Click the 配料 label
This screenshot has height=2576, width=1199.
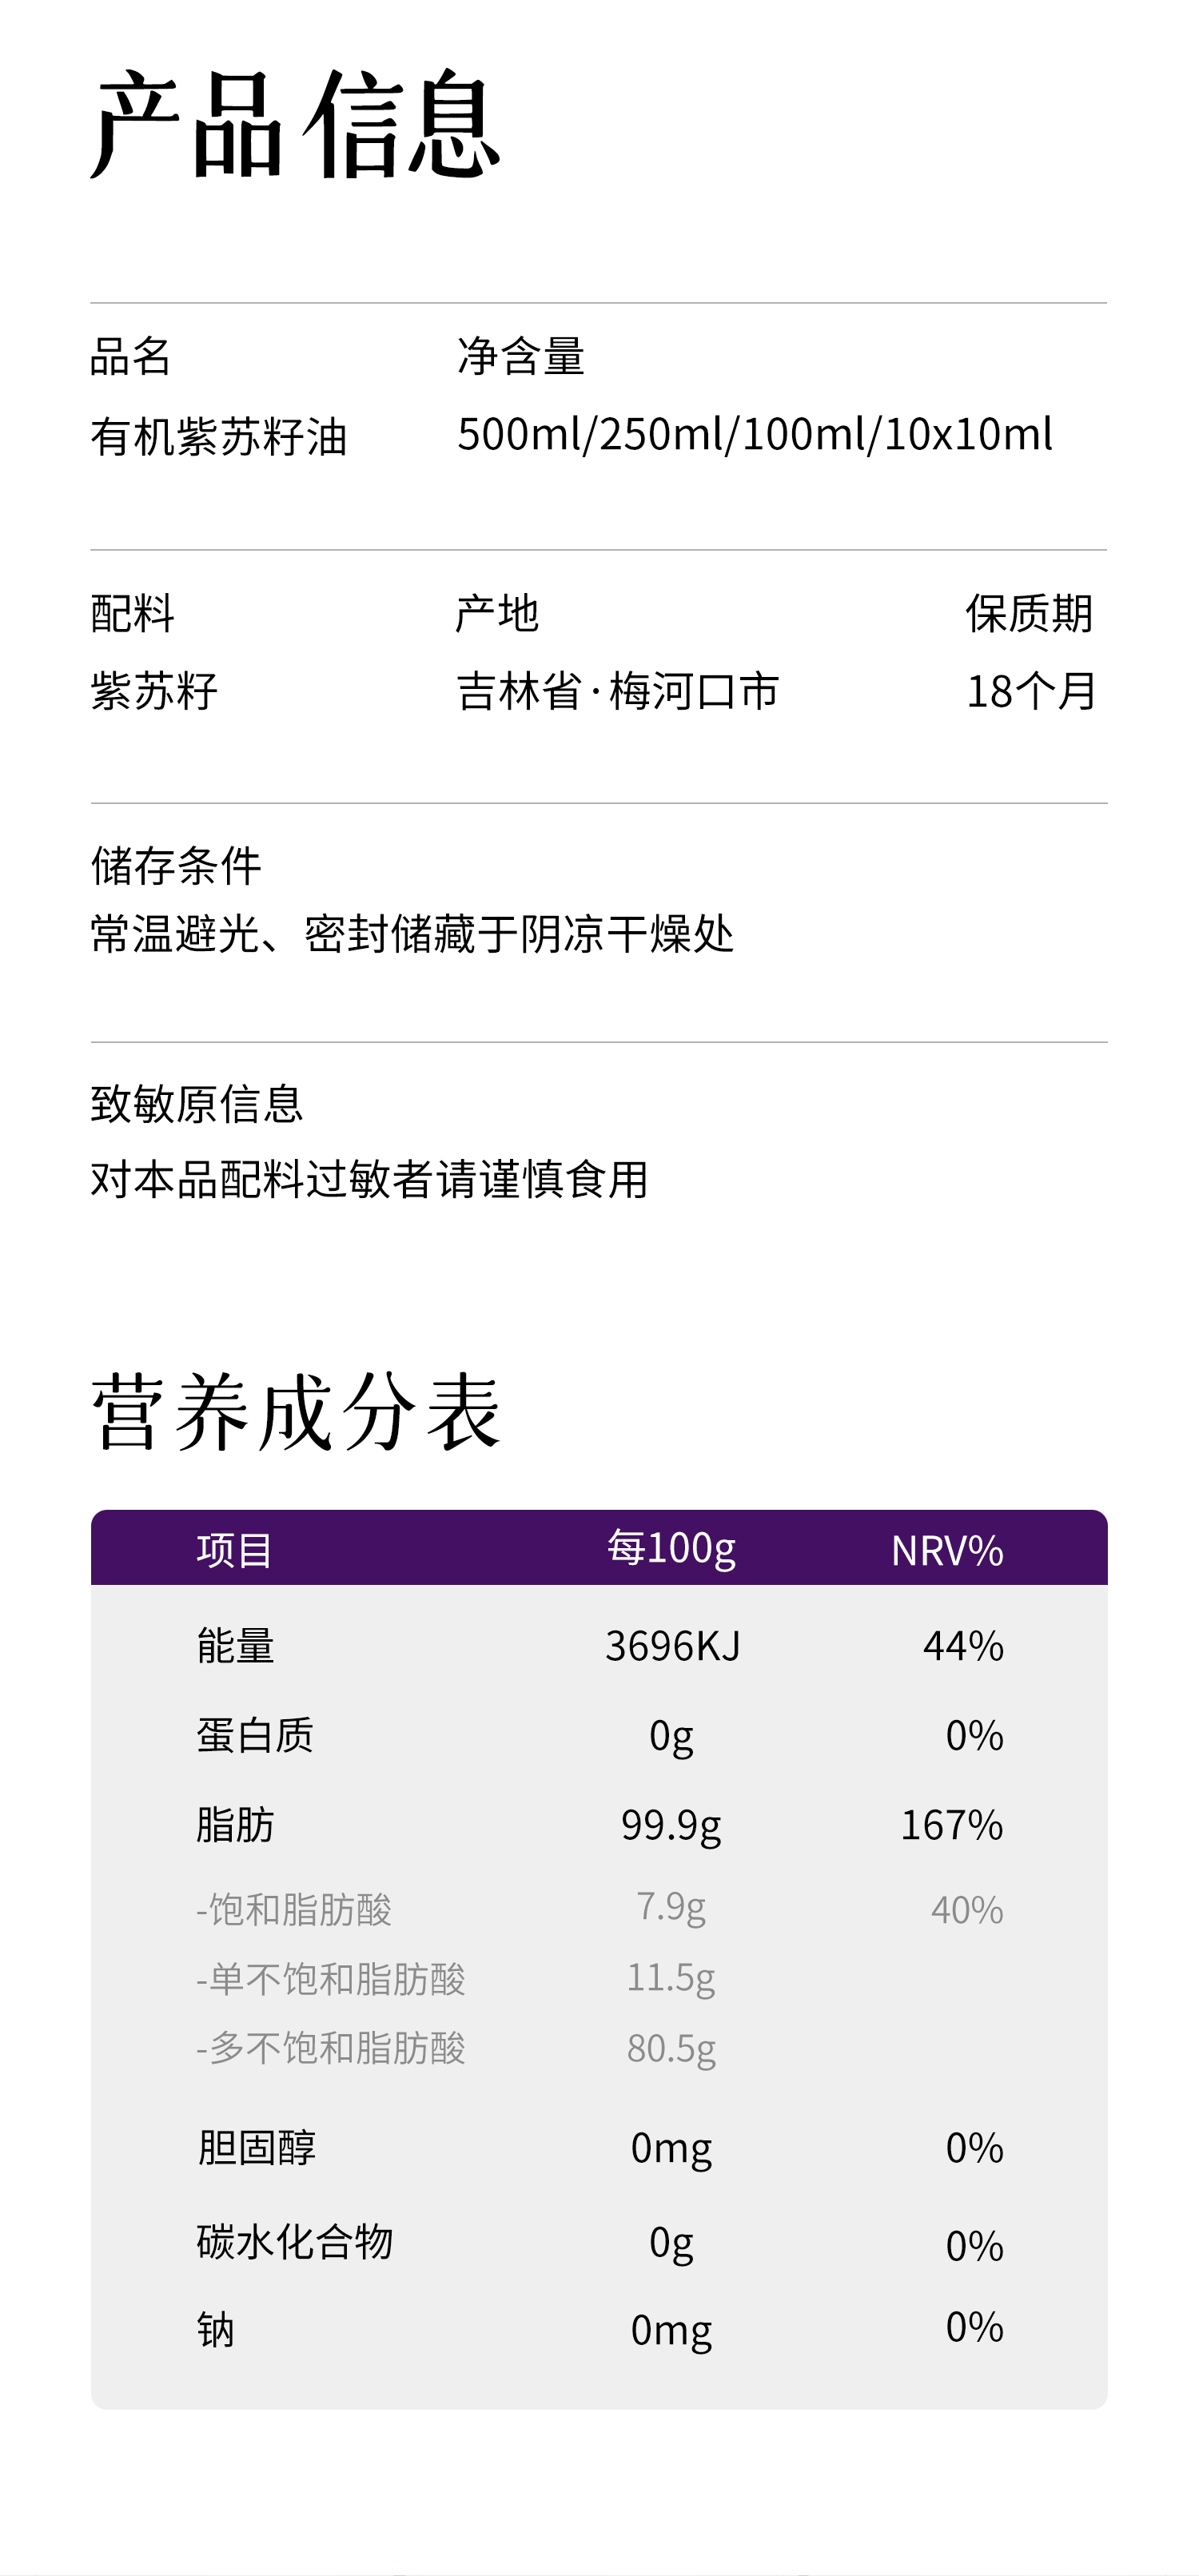point(132,613)
